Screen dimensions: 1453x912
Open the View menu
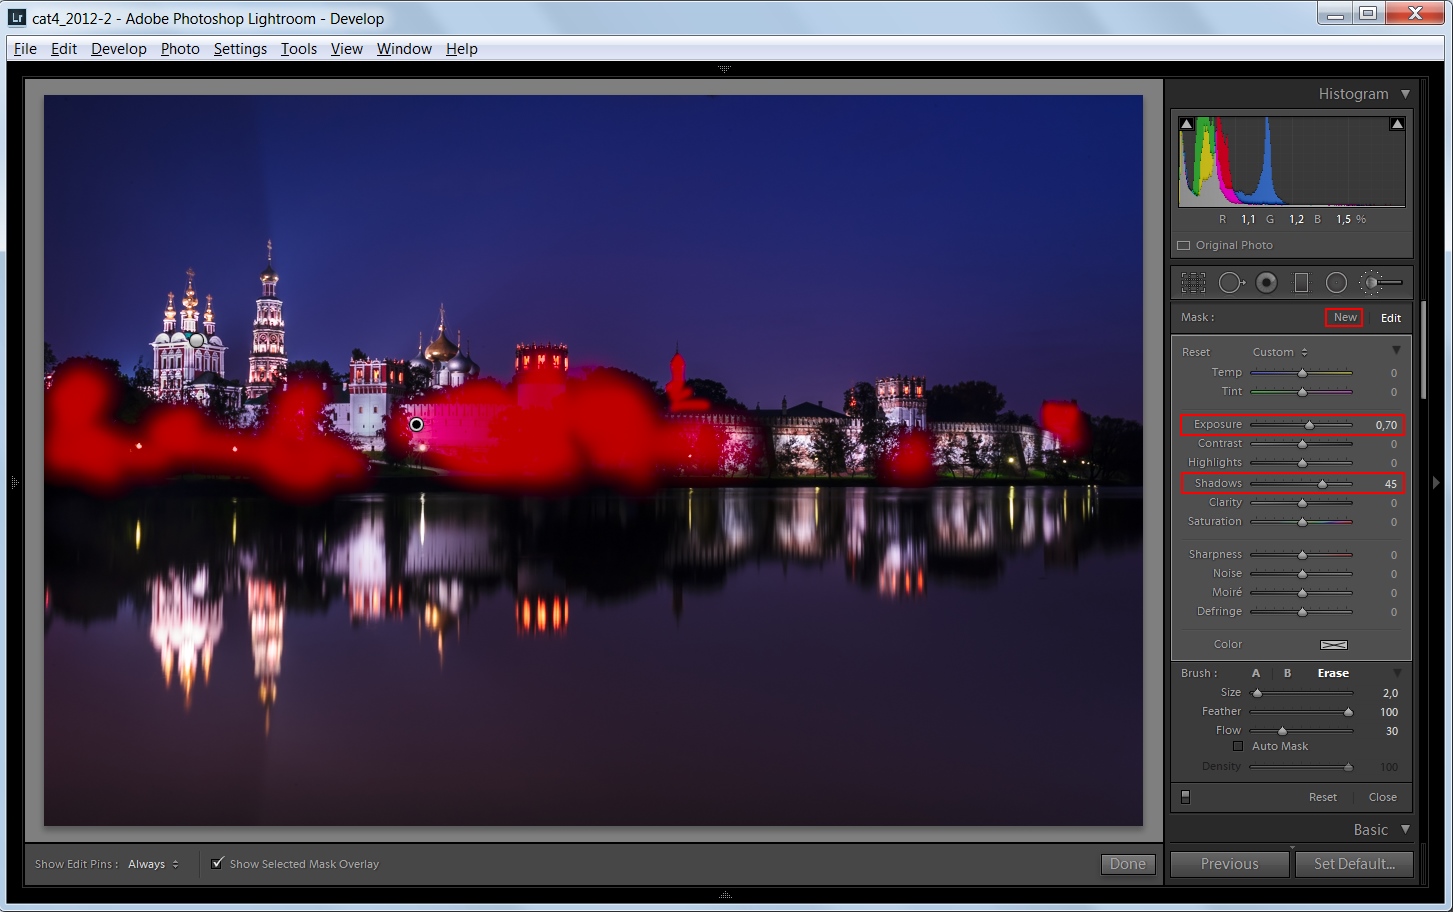pyautogui.click(x=346, y=48)
